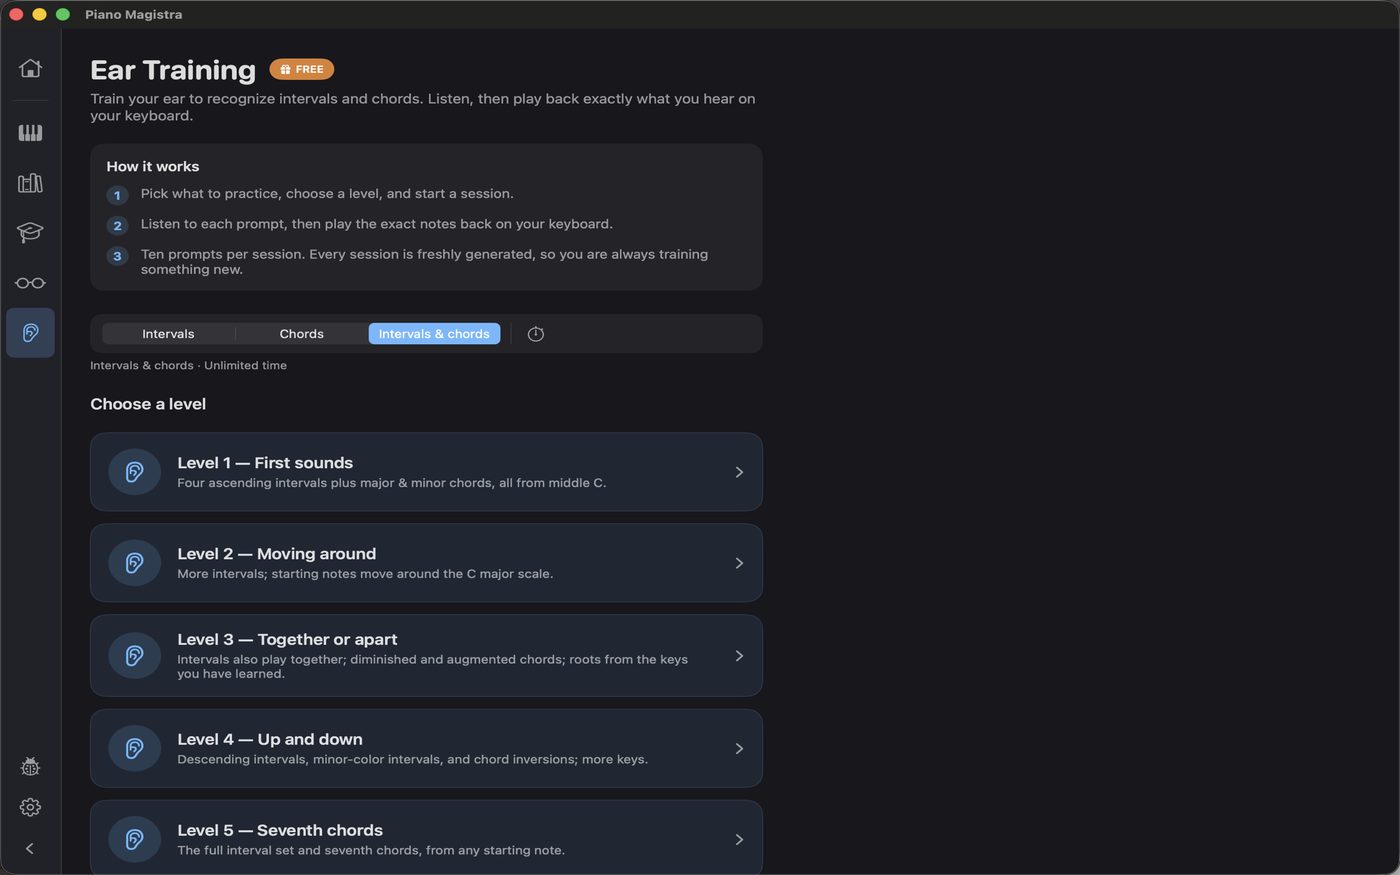1400x875 pixels.
Task: Click the orange FREE badge
Action: (301, 69)
